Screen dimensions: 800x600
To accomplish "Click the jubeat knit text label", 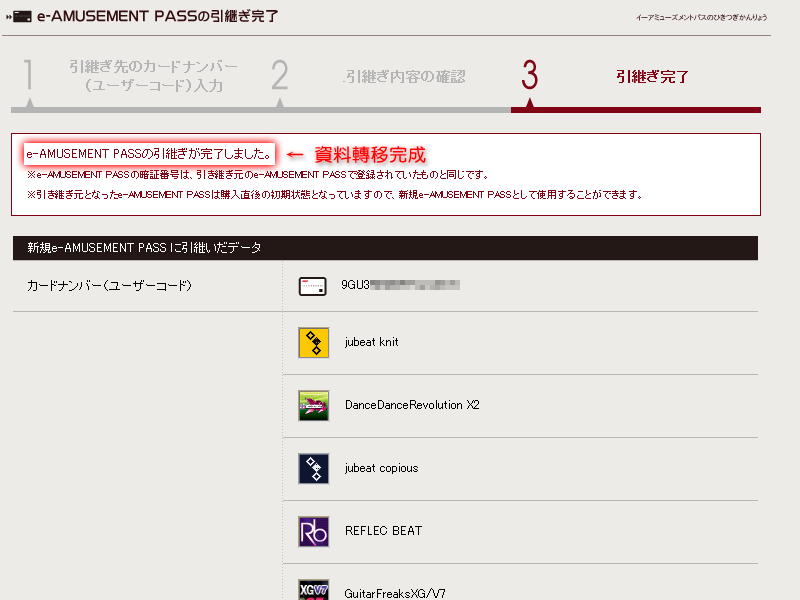I will 371,342.
